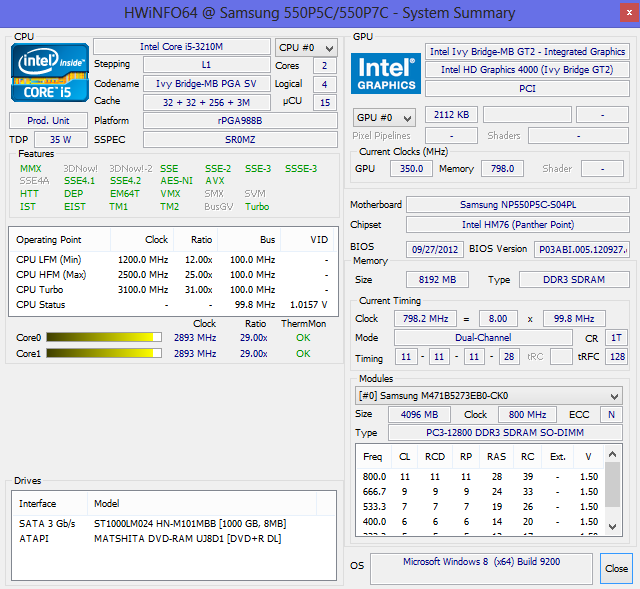Click the AES-NI feature label
Viewport: 640px width, 589px height.
coord(176,181)
